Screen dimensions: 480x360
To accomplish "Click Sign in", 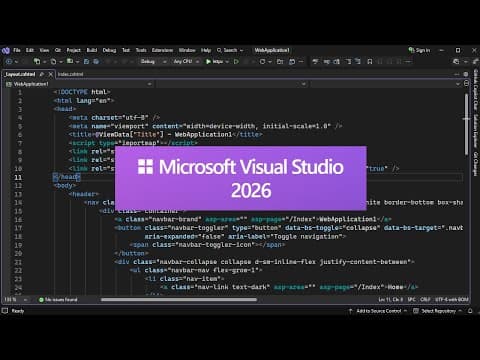I will pyautogui.click(x=420, y=50).
